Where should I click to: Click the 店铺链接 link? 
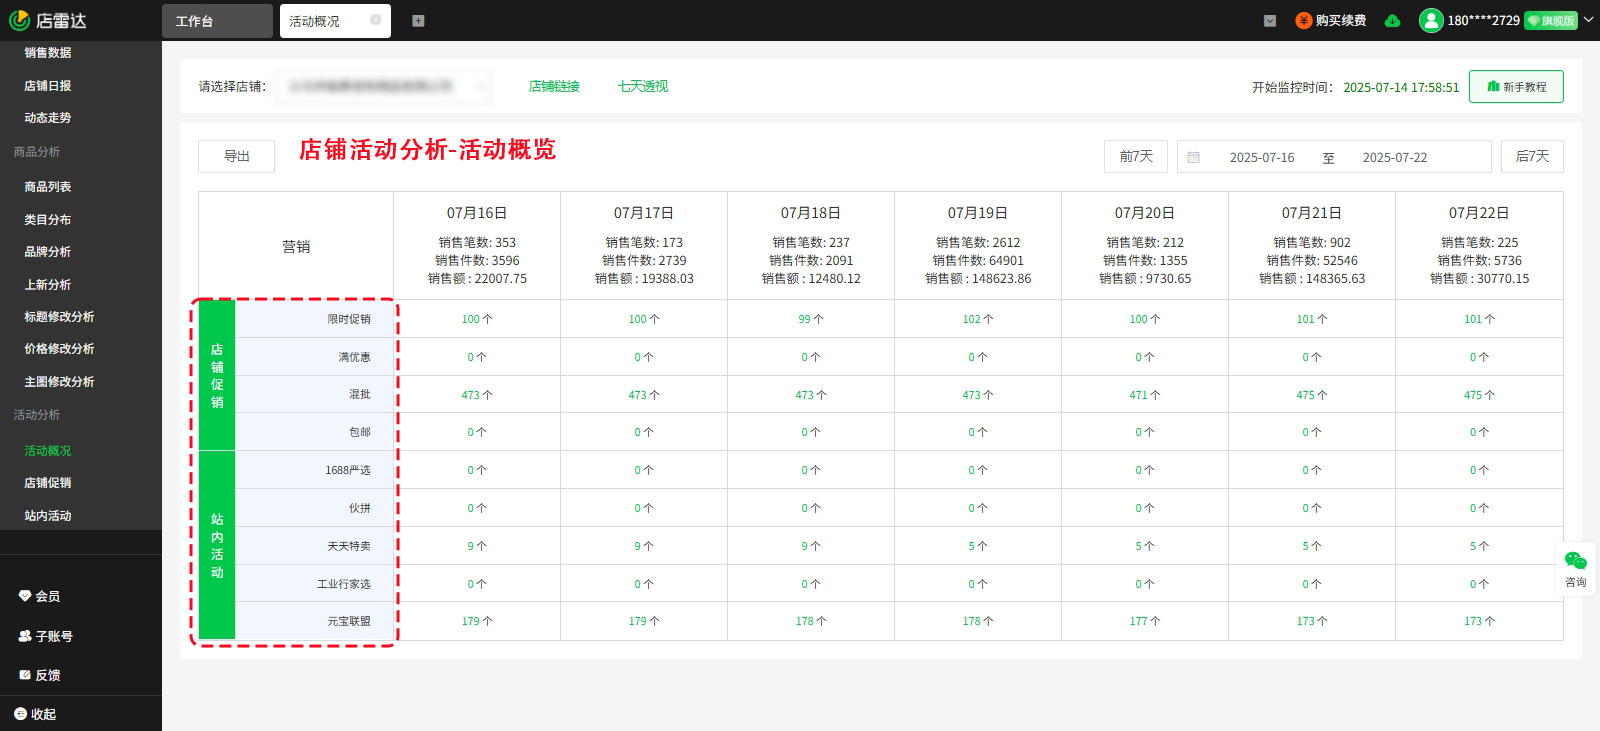(554, 86)
